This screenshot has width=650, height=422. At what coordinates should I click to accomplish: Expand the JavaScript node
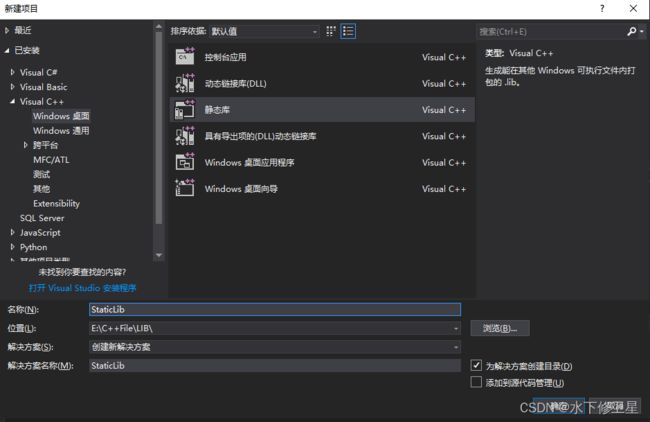pos(12,232)
